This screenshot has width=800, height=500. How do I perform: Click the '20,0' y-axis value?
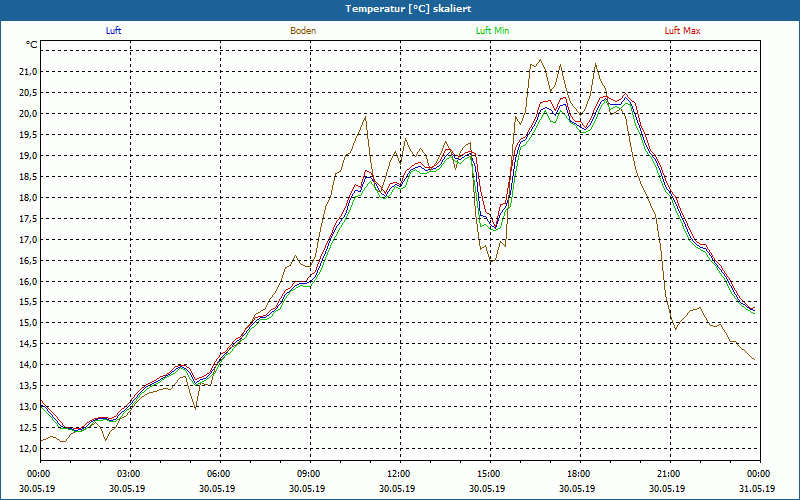click(x=28, y=113)
